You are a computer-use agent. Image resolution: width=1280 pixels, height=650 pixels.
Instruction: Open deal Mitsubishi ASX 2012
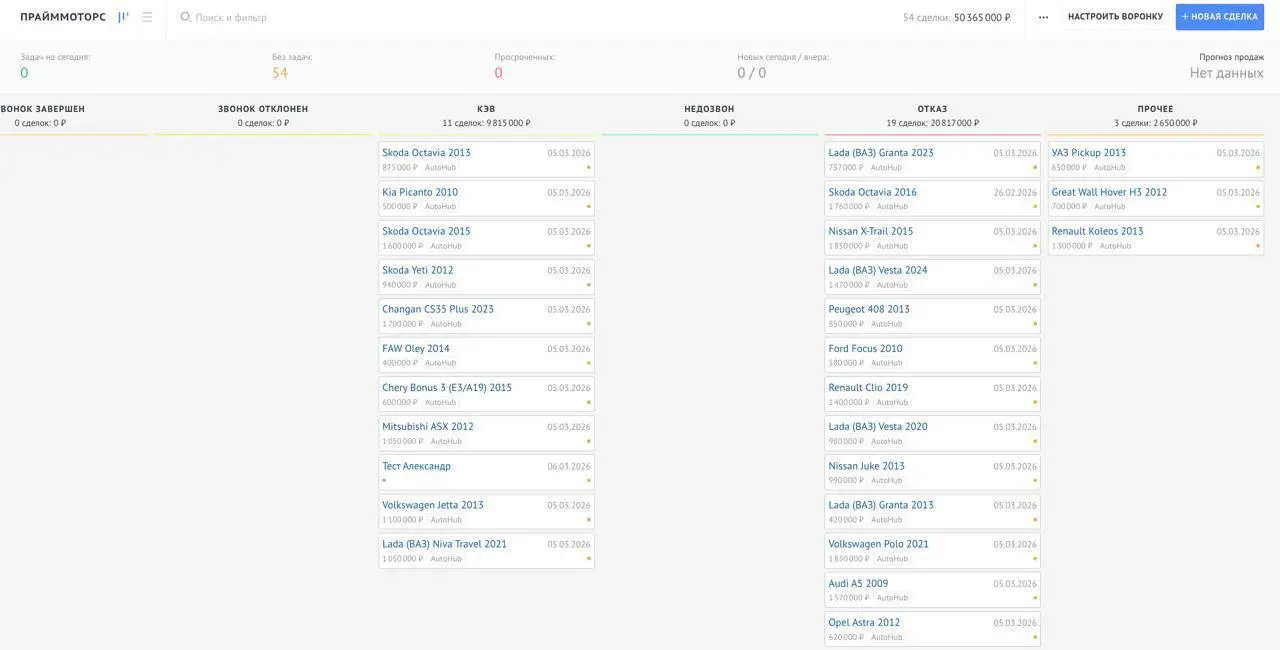point(428,427)
